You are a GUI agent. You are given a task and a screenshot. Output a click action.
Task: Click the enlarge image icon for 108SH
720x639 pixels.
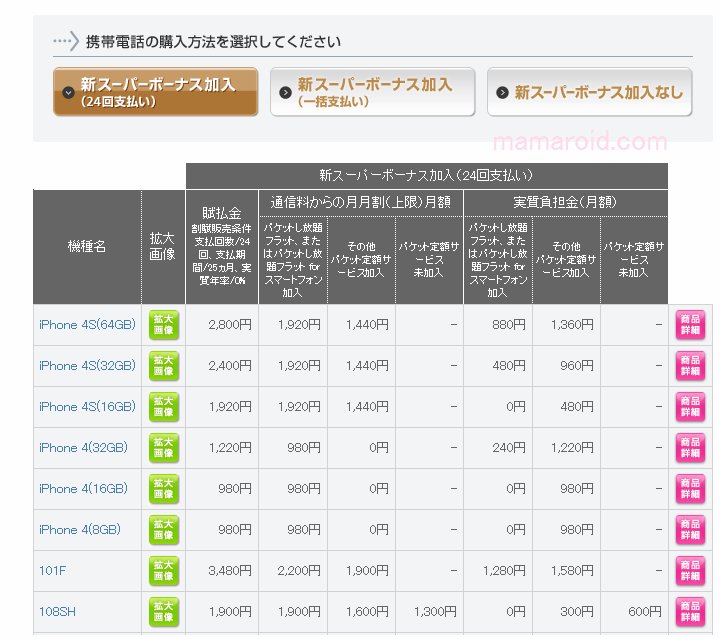pos(163,611)
